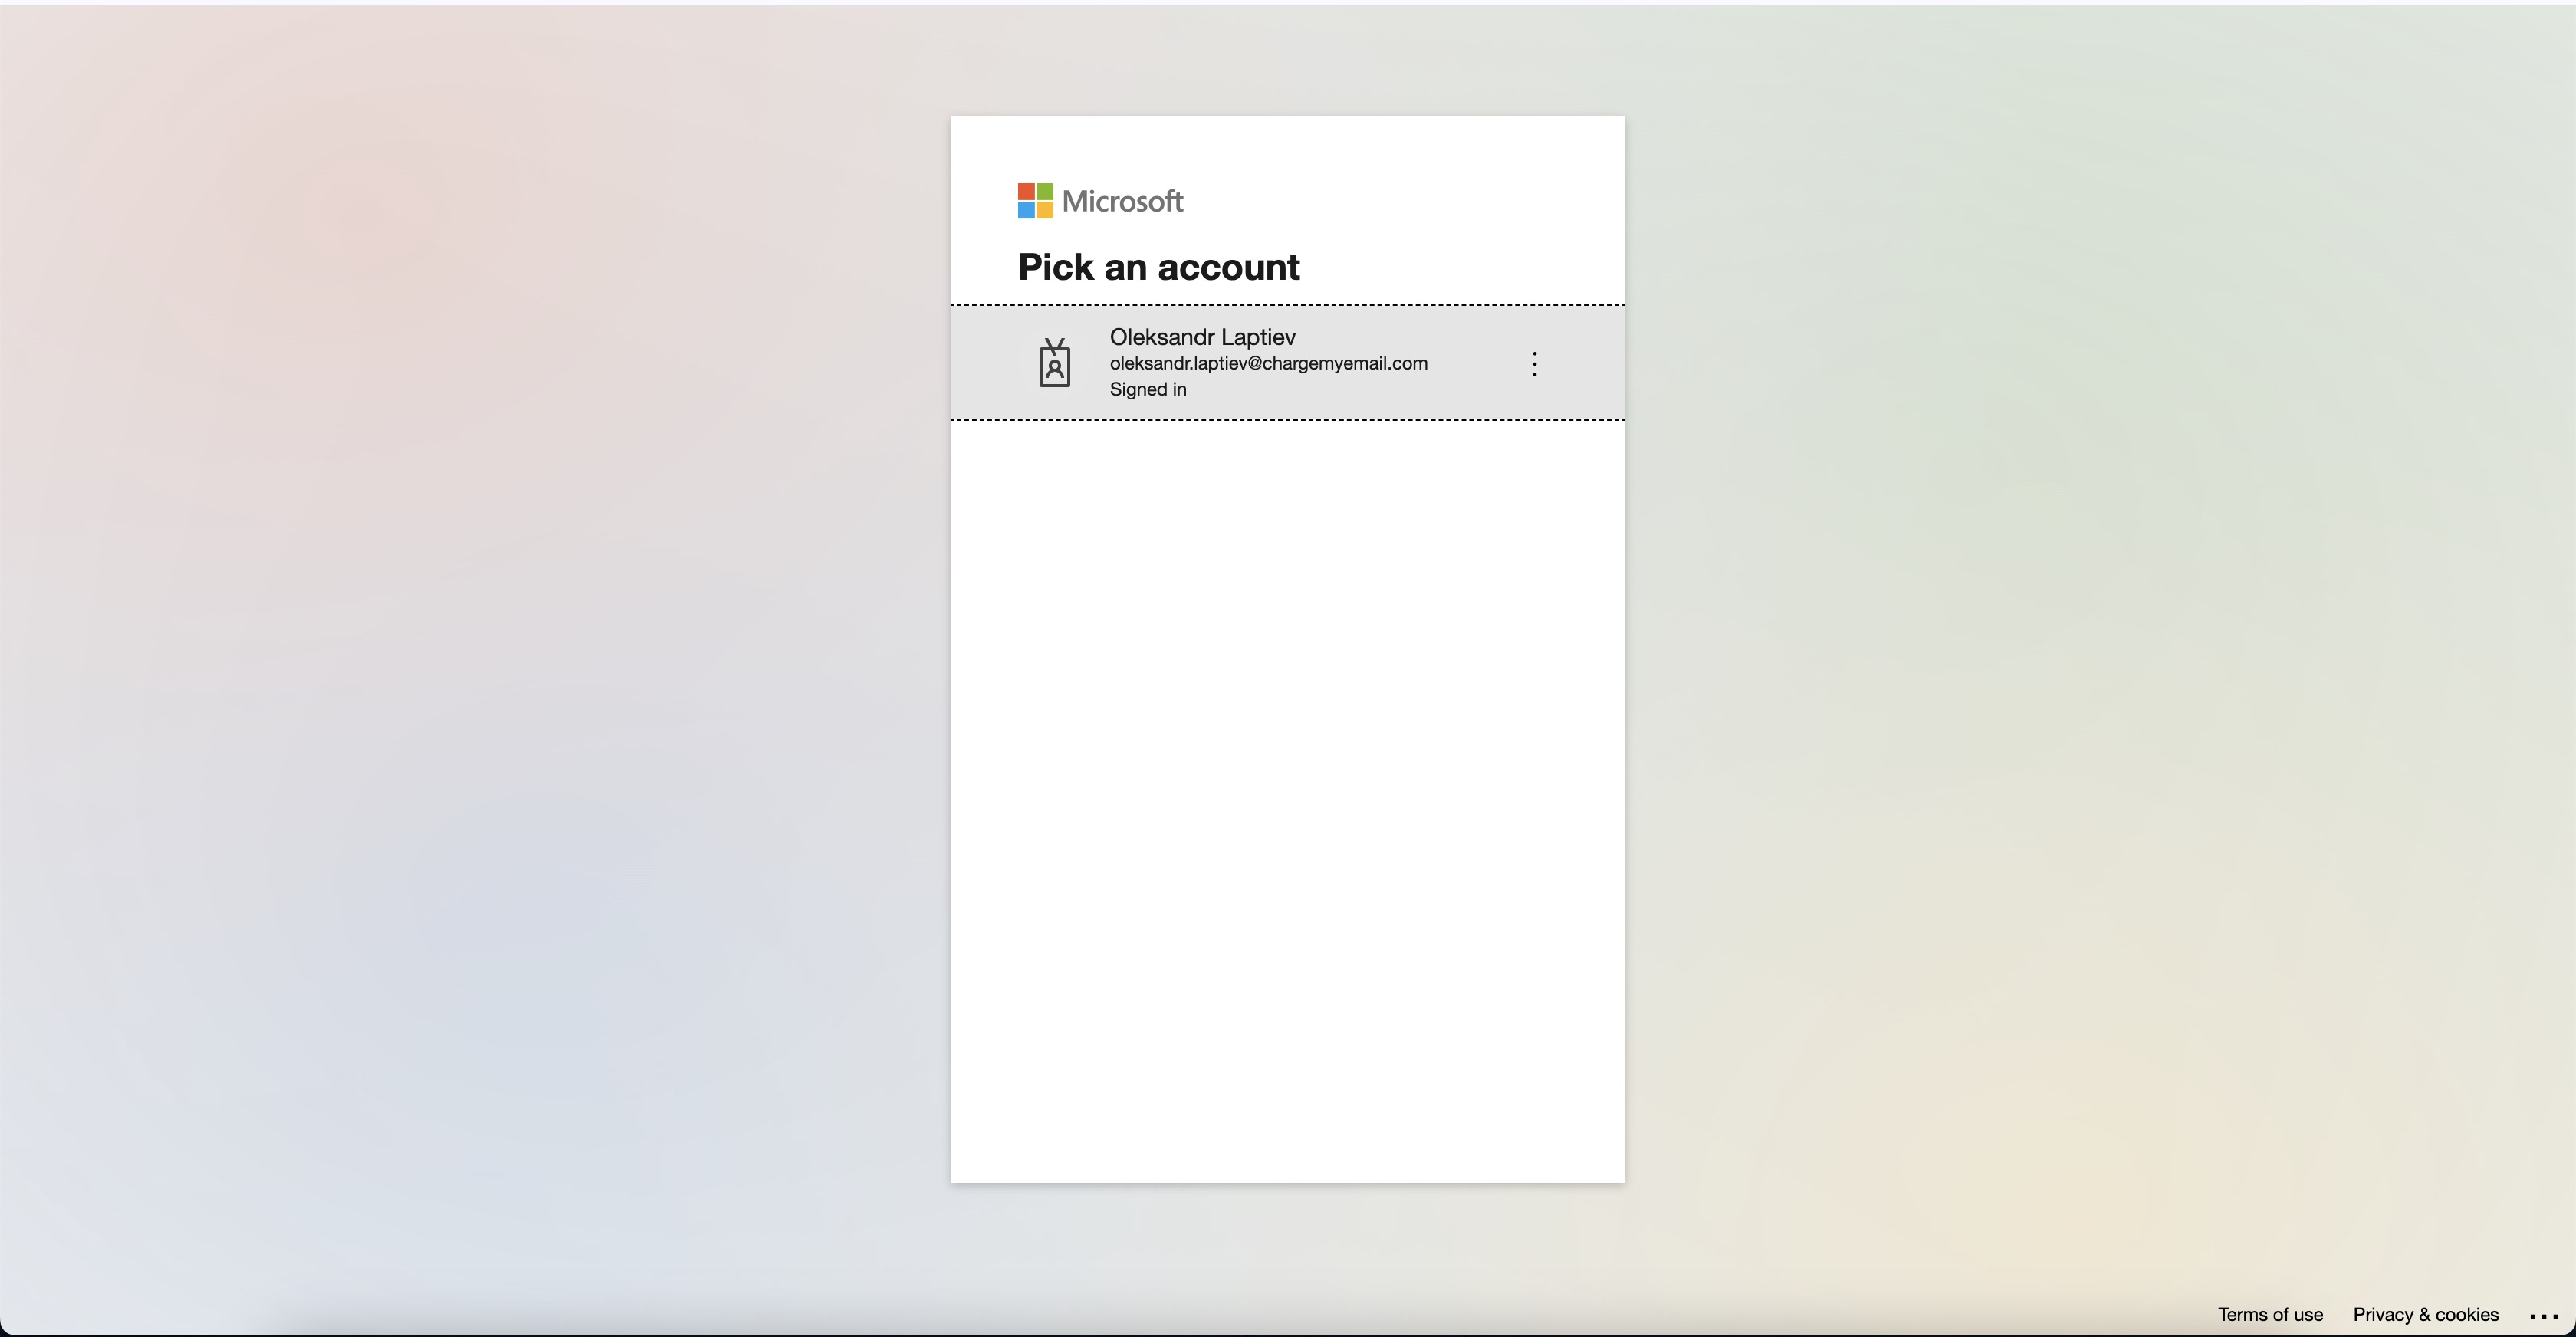Open the Privacy & cookies link
2576x1337 pixels.
[x=2425, y=1315]
